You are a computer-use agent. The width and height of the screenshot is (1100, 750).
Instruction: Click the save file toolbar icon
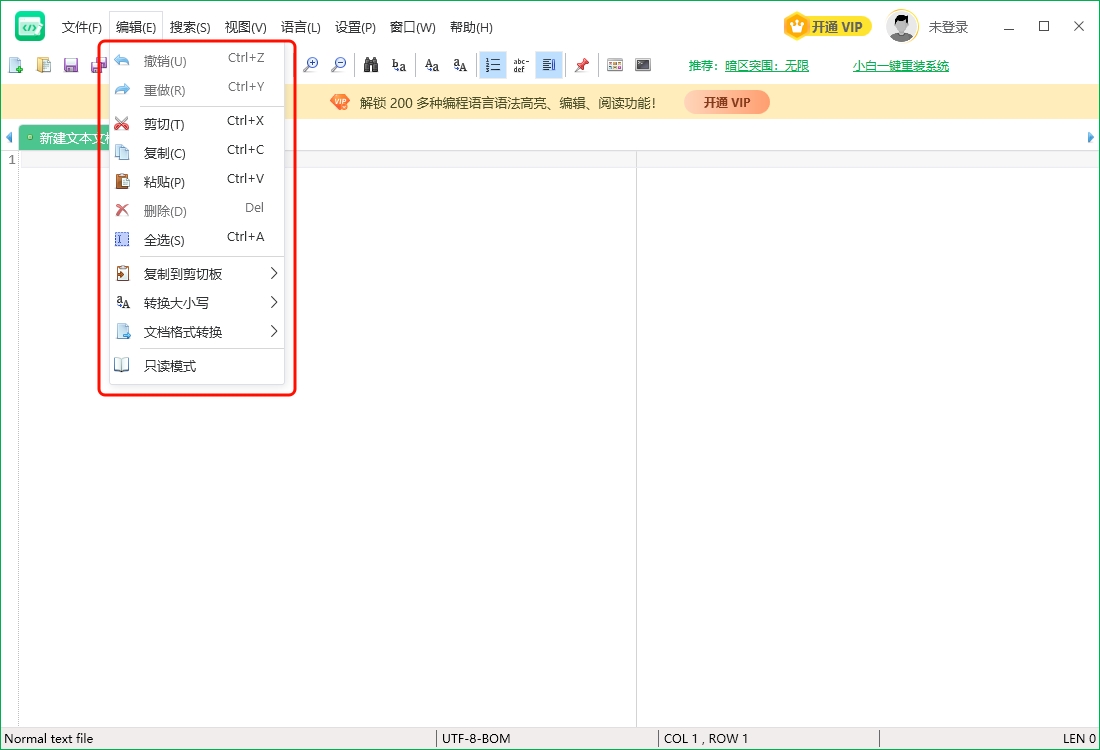pos(71,65)
